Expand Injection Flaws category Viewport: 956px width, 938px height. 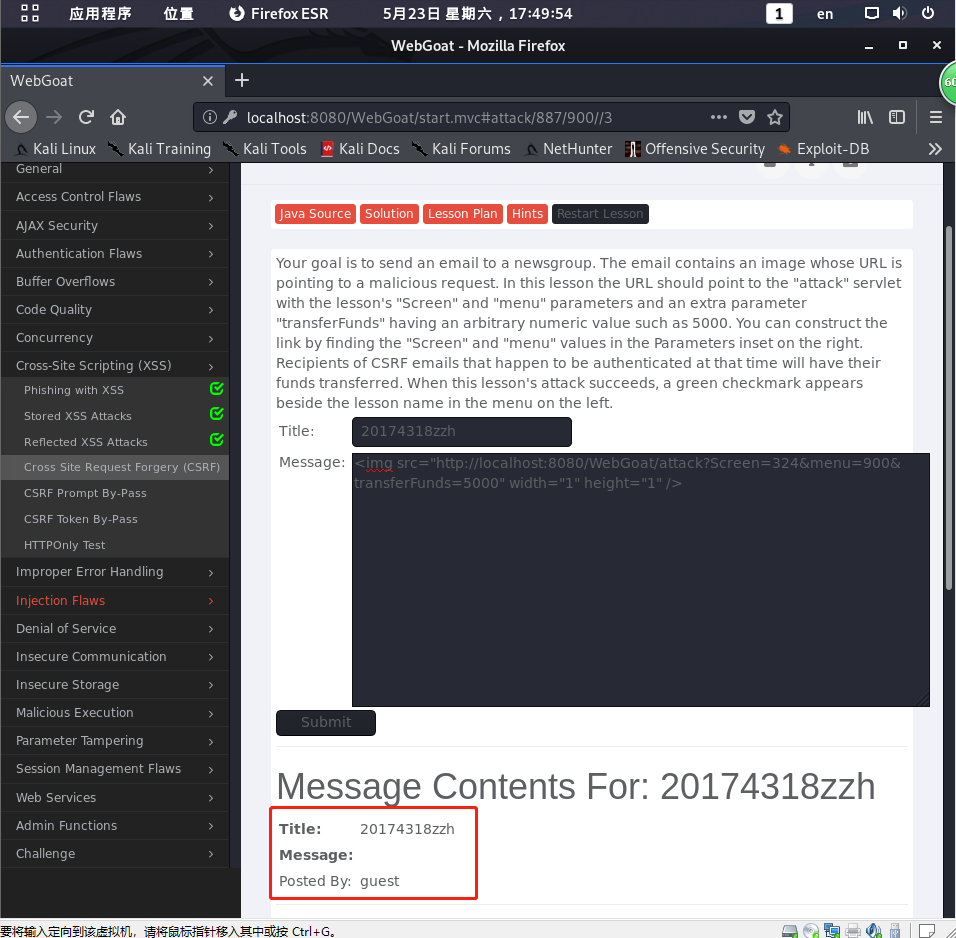point(115,601)
